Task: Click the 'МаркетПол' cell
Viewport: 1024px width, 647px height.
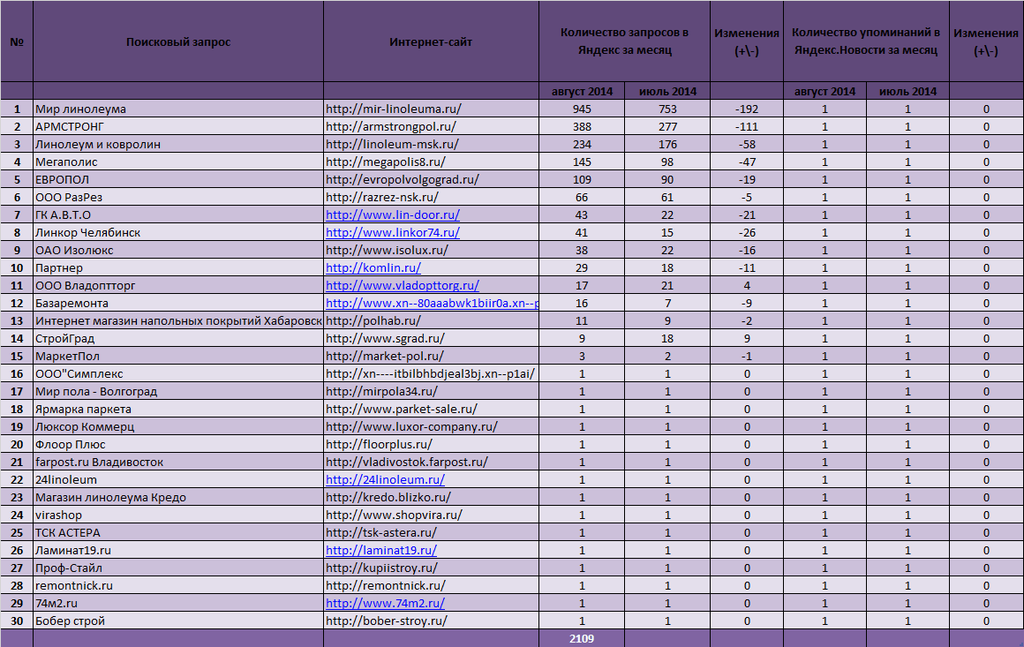Action: pos(178,356)
